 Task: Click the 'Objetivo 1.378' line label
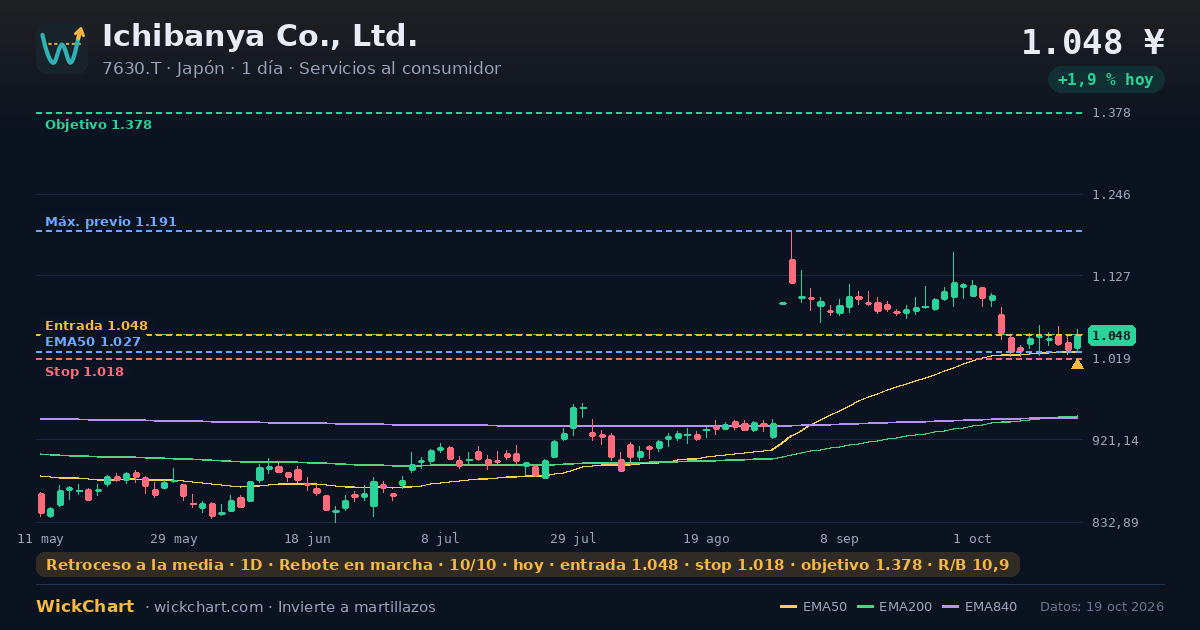coord(98,125)
